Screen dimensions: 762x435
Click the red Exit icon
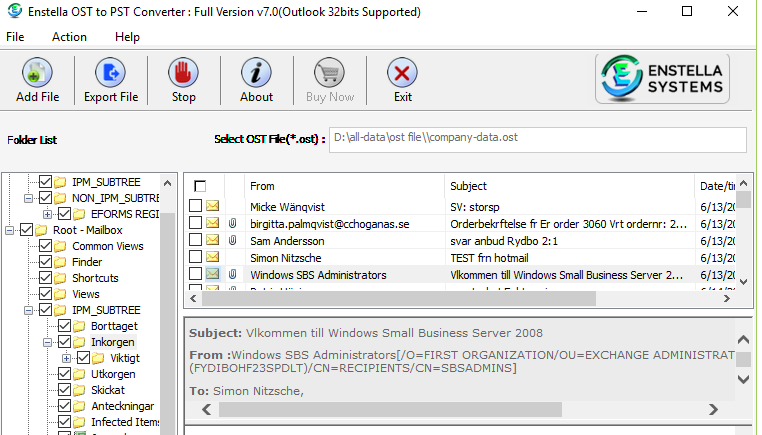tap(402, 73)
